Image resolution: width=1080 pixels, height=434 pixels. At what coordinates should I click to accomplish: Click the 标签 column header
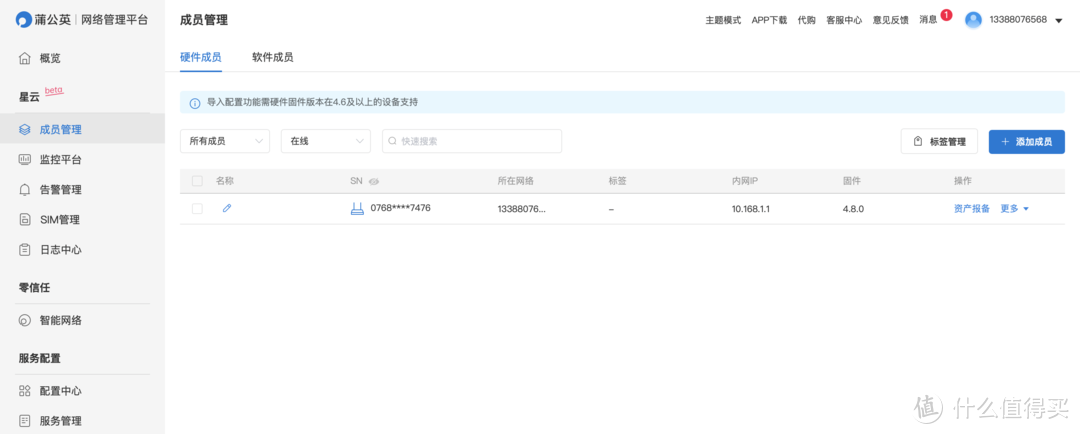pyautogui.click(x=618, y=181)
